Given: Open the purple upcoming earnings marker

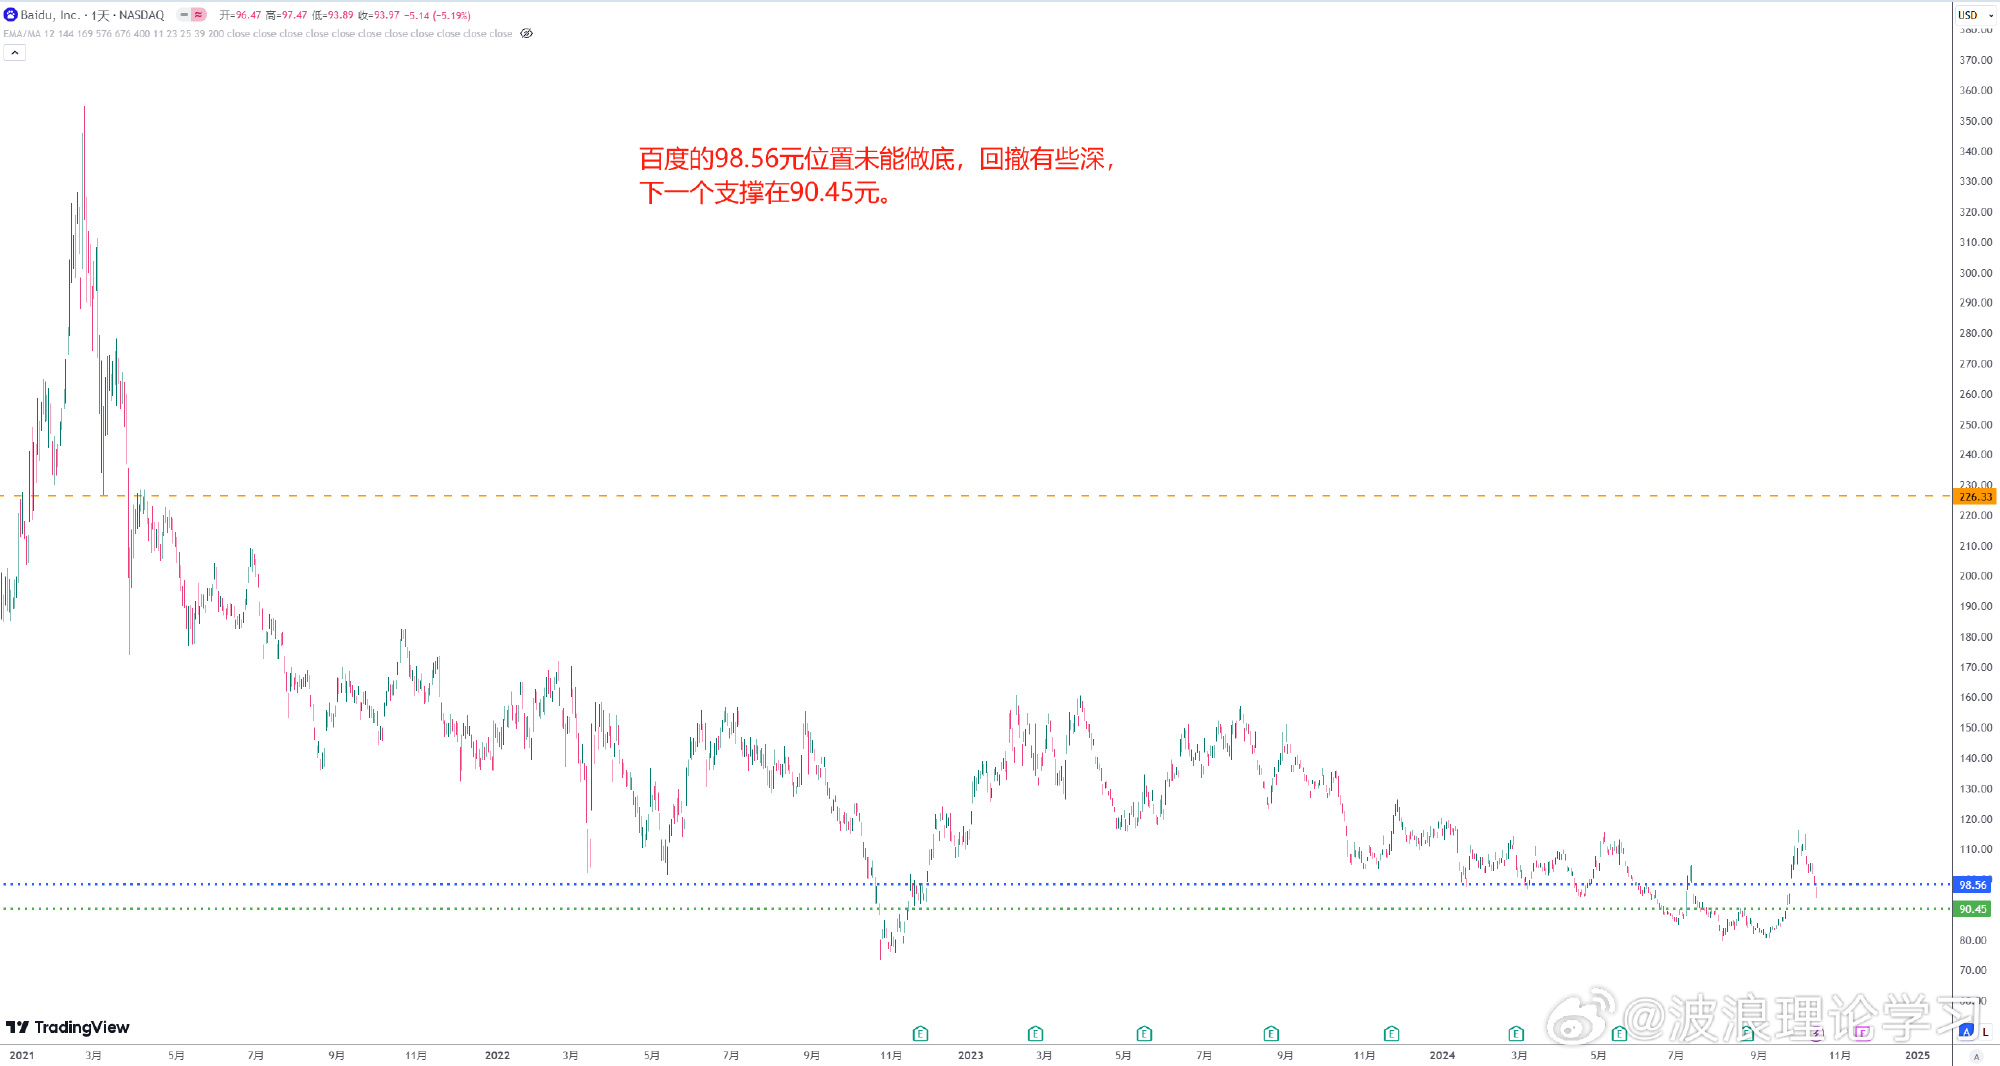Looking at the screenshot, I should pyautogui.click(x=1862, y=1032).
